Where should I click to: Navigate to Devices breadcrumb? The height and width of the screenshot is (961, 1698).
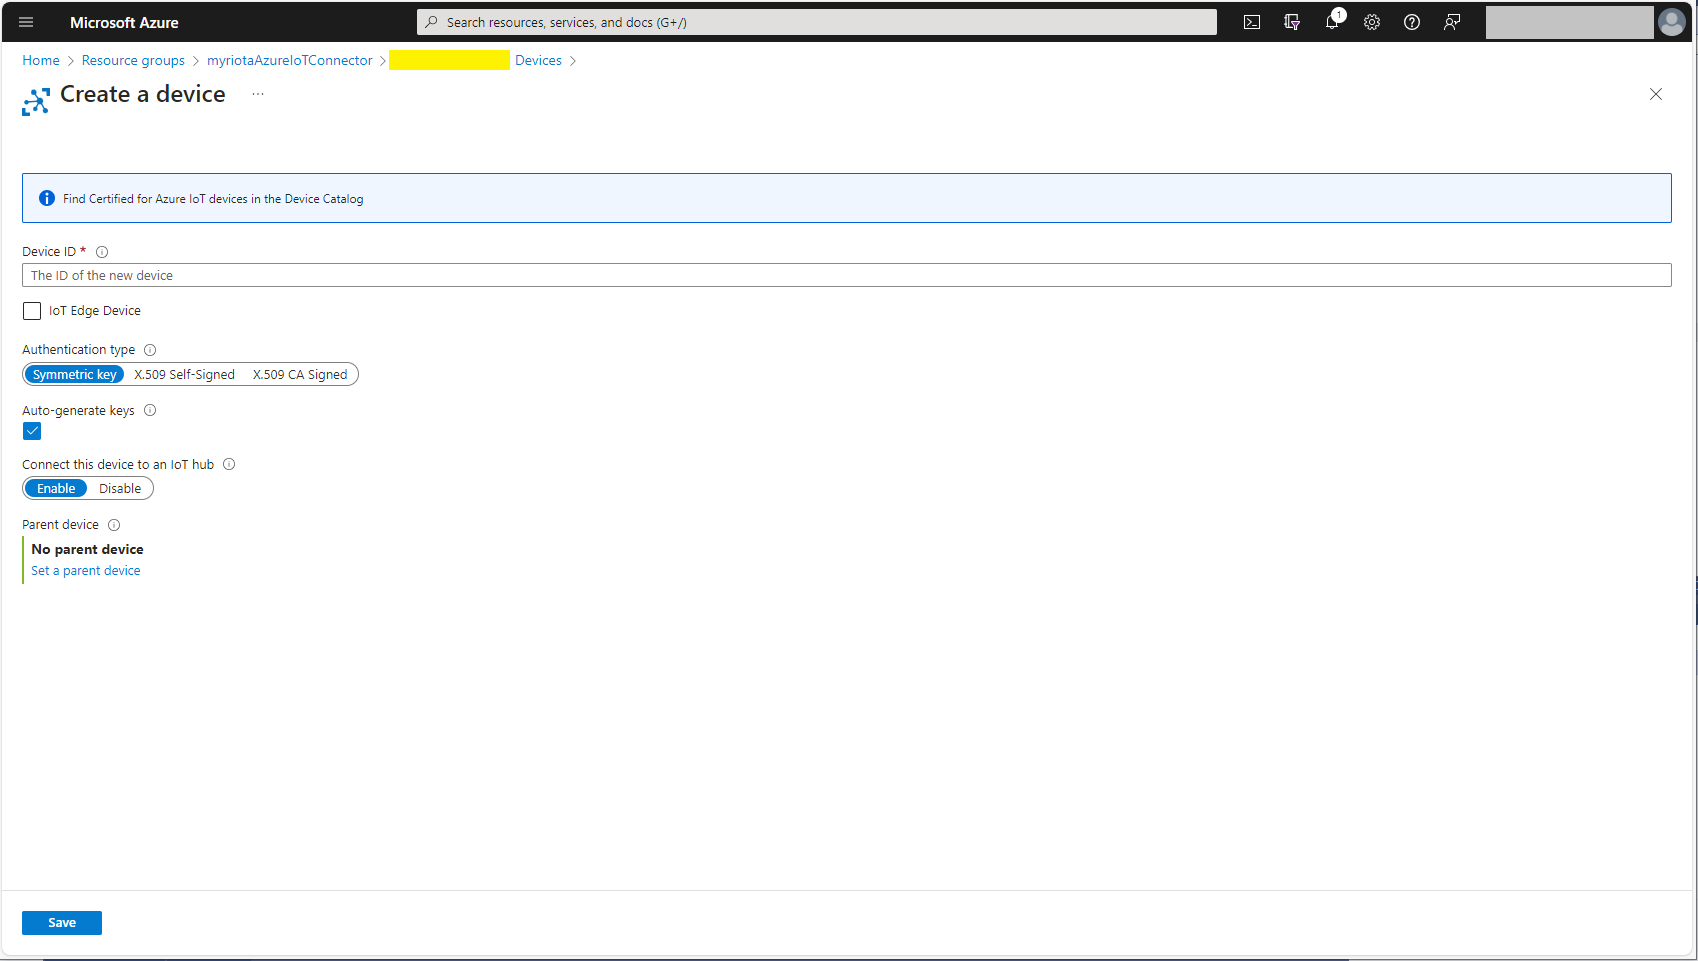click(538, 61)
